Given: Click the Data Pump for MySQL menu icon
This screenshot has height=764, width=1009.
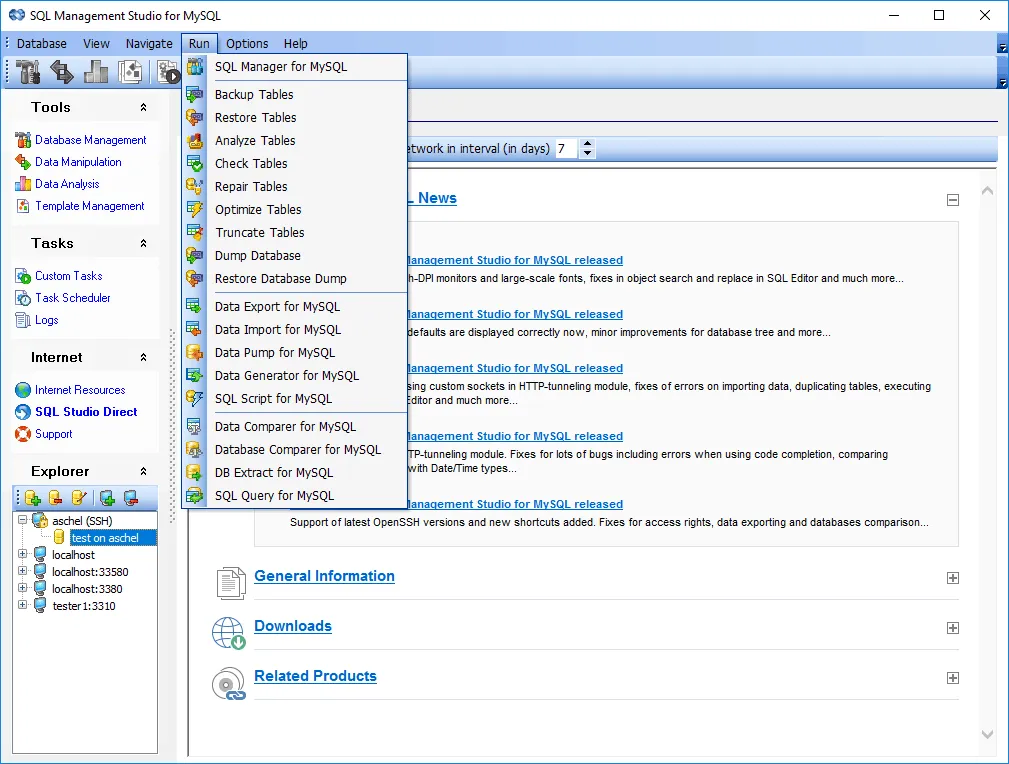Looking at the screenshot, I should pos(194,353).
